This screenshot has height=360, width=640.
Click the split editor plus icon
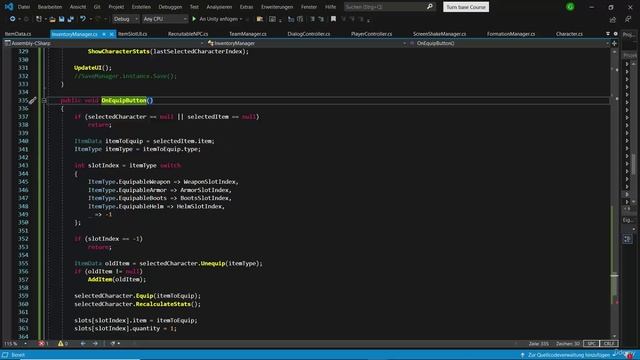(x=614, y=43)
